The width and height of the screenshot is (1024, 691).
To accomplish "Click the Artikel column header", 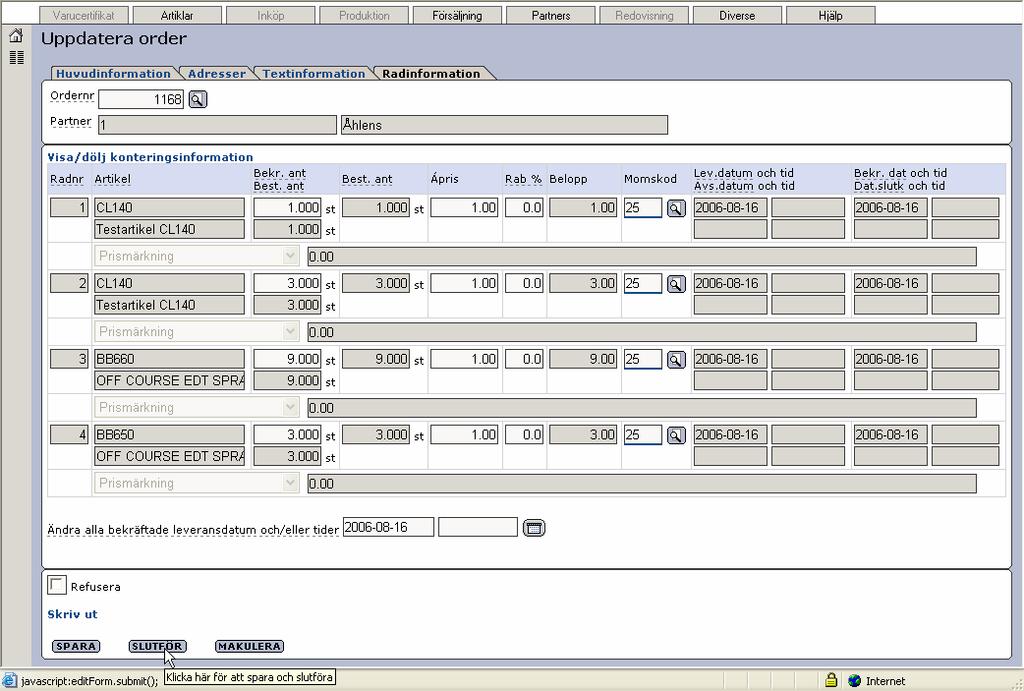I will [x=112, y=179].
